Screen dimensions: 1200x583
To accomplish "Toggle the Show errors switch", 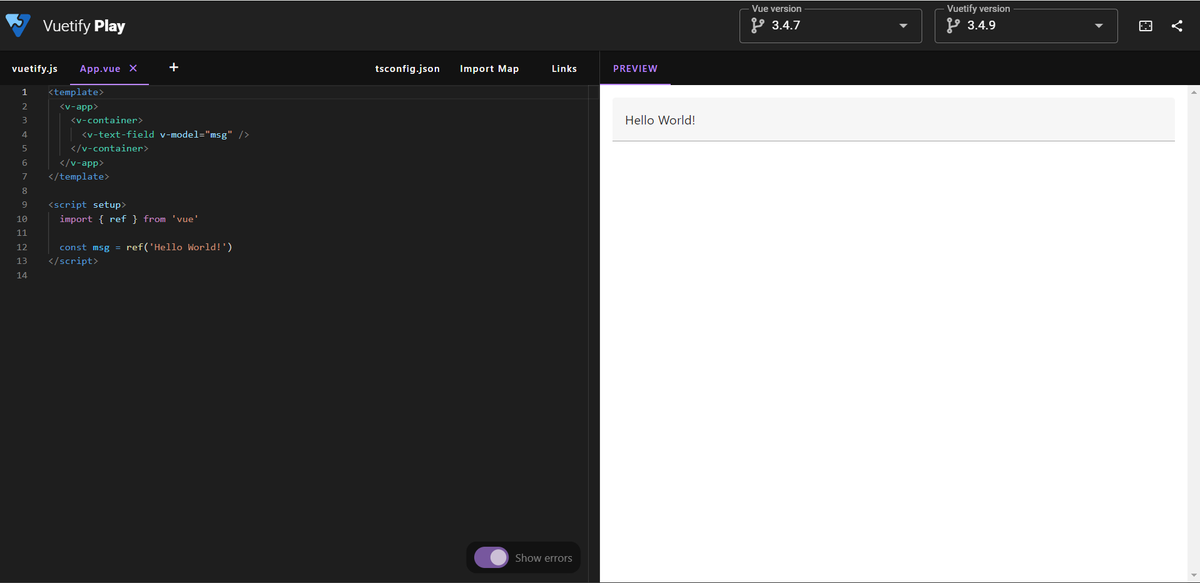I will (491, 557).
